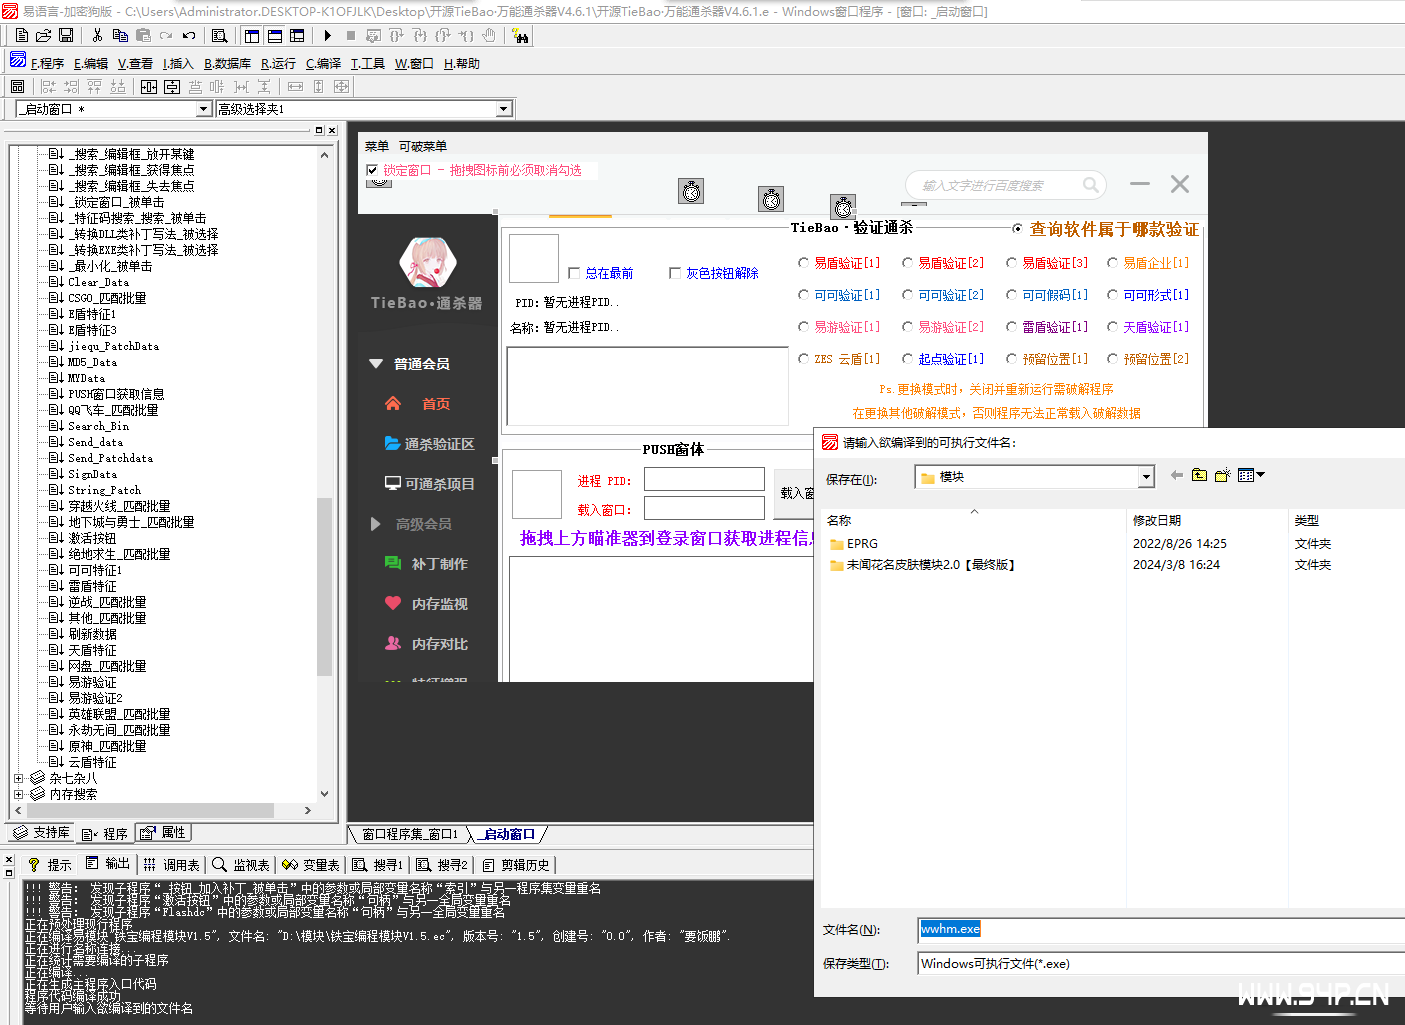Open the F.程序 menu
1405x1025 pixels.
[x=47, y=63]
